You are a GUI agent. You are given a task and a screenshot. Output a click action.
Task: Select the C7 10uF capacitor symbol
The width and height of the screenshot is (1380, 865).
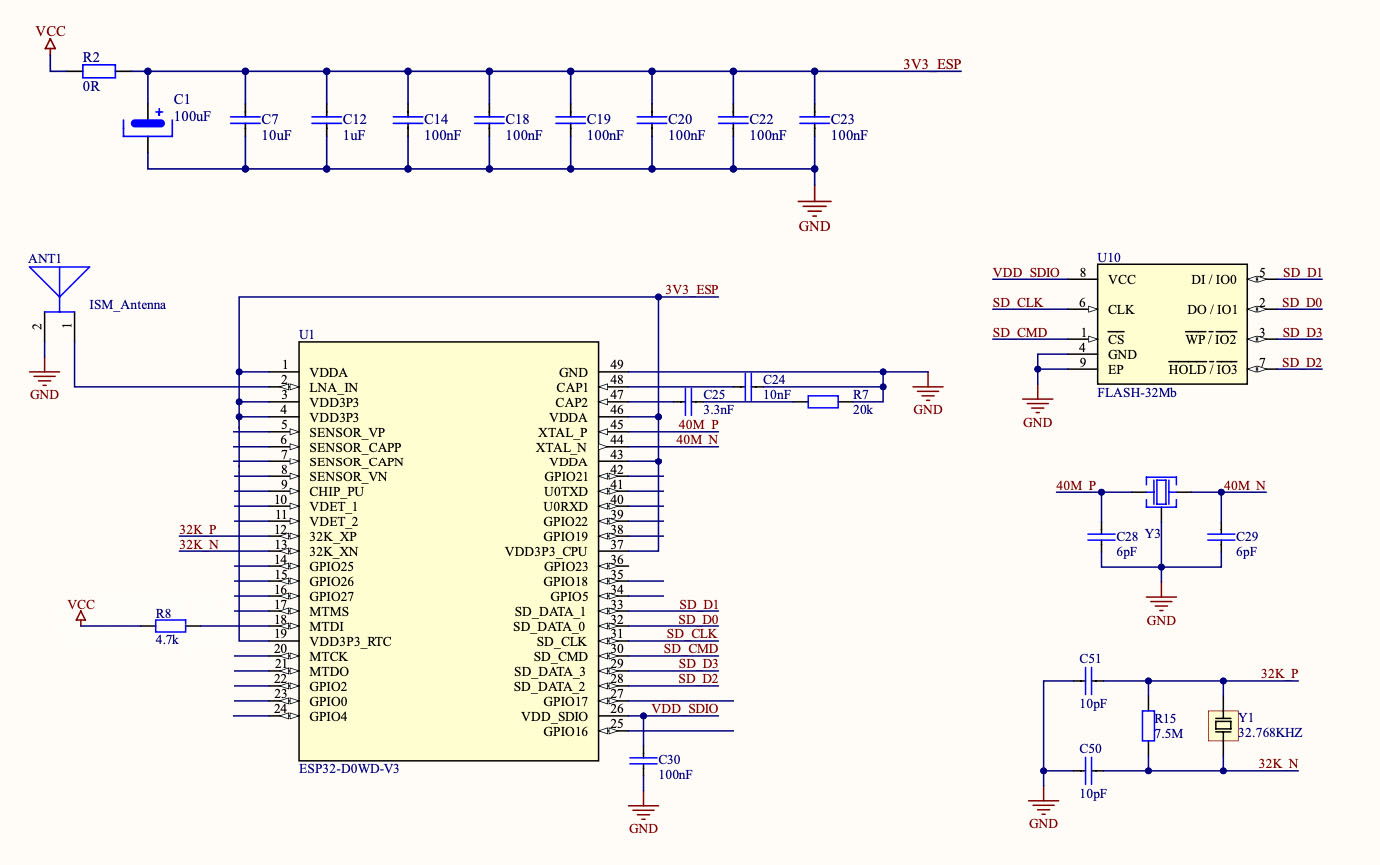pyautogui.click(x=245, y=119)
